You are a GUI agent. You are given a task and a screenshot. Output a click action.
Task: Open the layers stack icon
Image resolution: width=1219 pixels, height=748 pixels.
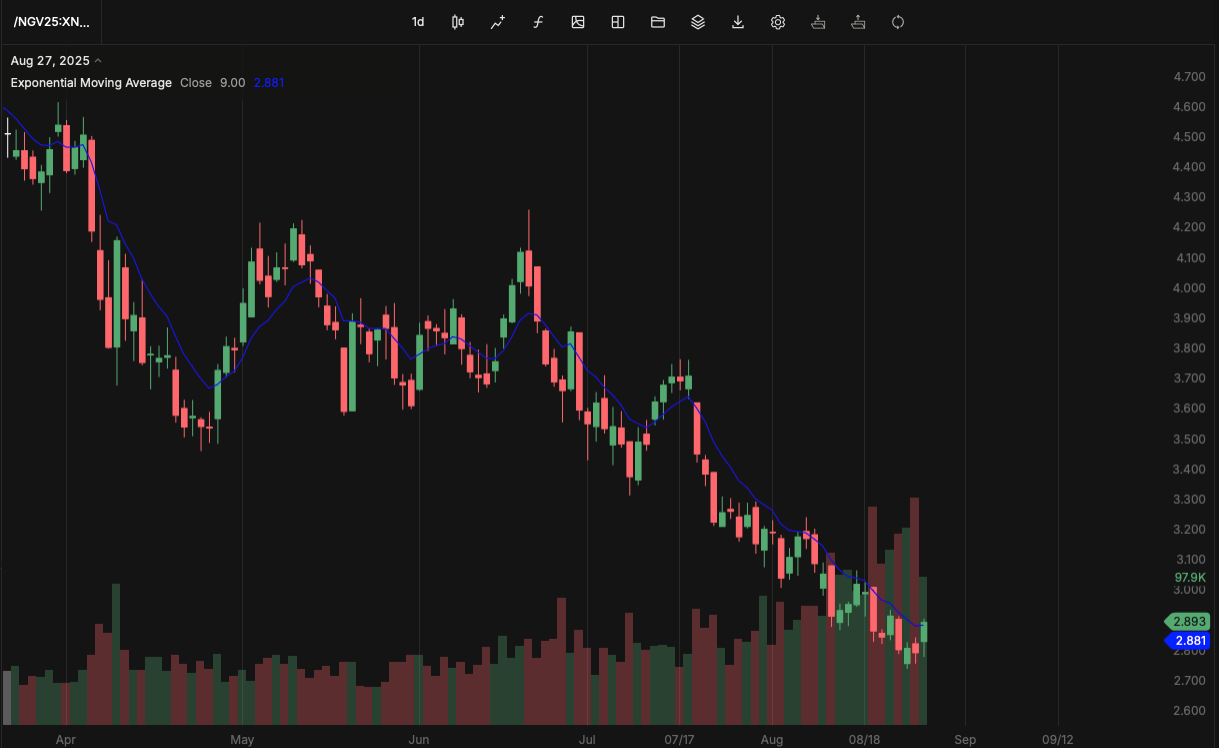pyautogui.click(x=698, y=22)
